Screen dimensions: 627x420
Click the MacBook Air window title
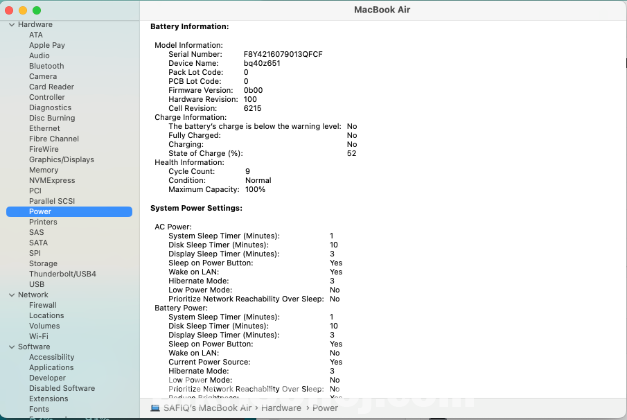pyautogui.click(x=382, y=10)
